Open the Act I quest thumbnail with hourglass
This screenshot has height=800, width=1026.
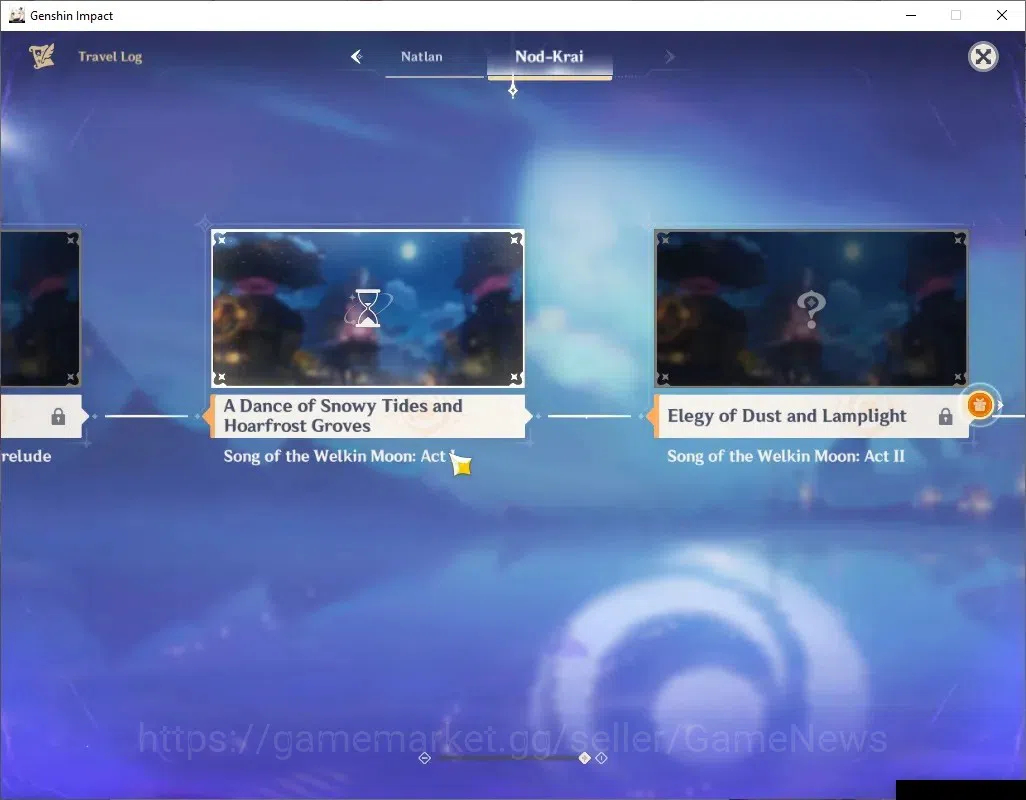coord(368,308)
